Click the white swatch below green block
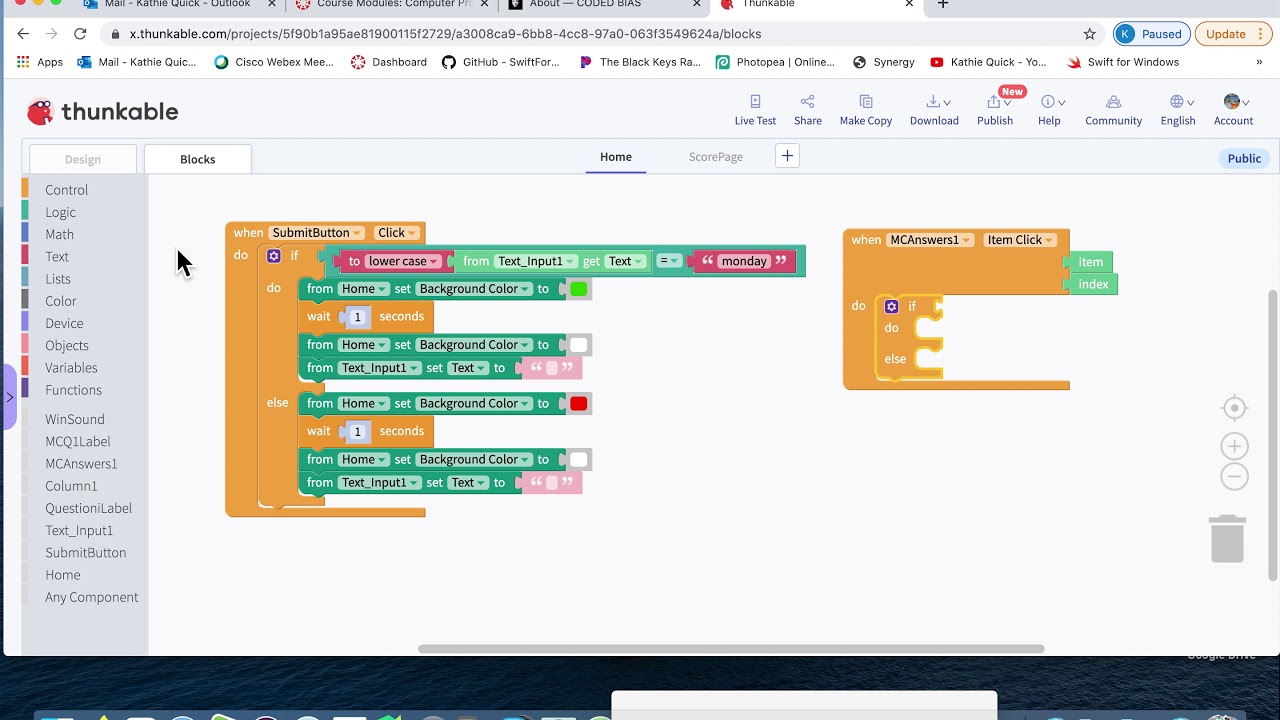The image size is (1280, 720). [x=578, y=345]
